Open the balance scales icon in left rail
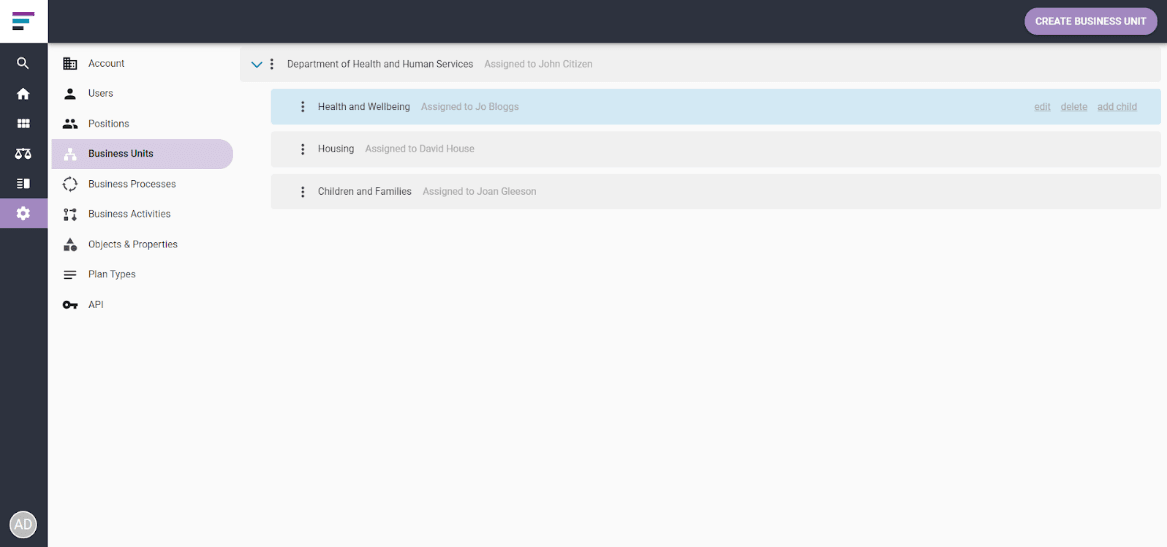Screen dimensions: 1167x547 click(x=23, y=153)
